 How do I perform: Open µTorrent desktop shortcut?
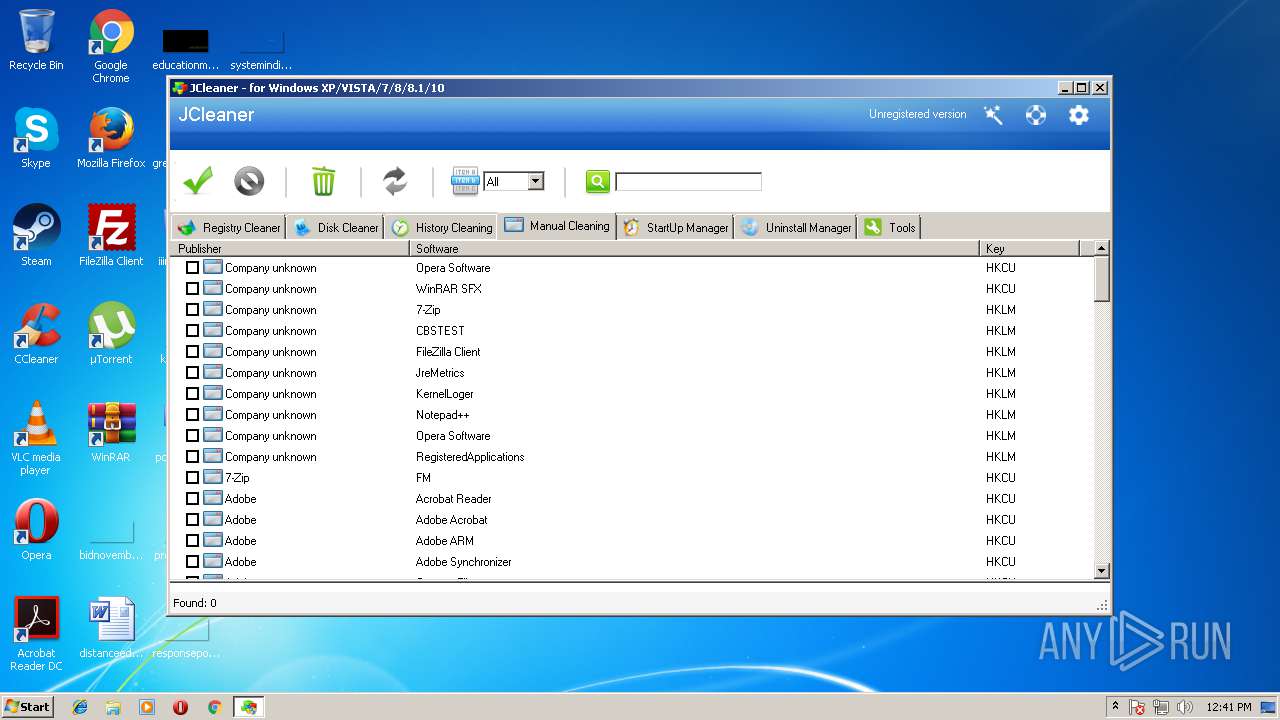click(x=111, y=335)
